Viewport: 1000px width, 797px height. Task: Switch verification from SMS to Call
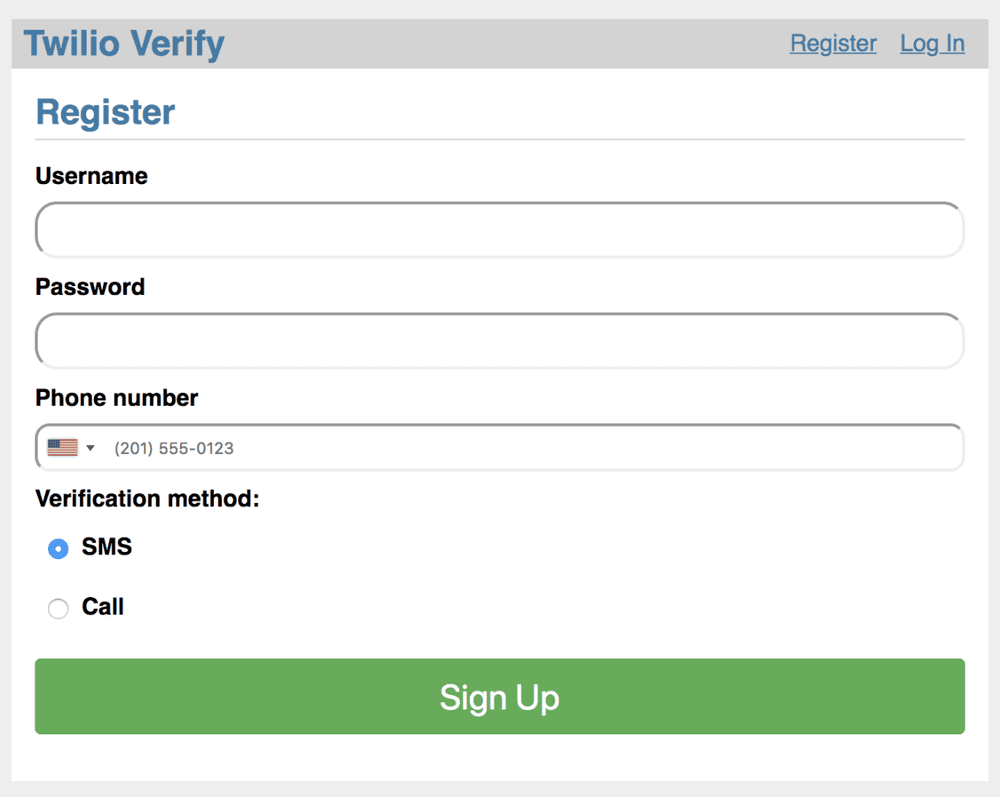point(58,608)
